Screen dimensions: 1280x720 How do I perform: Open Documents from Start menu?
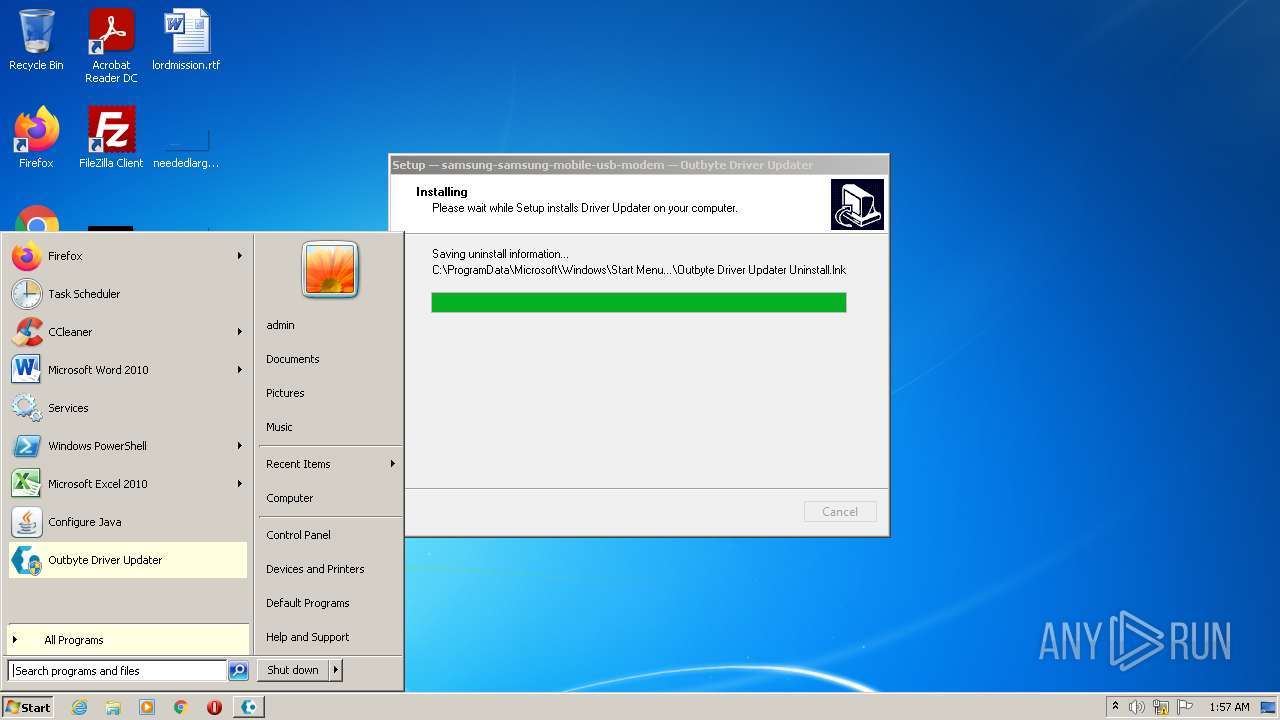tap(330, 359)
